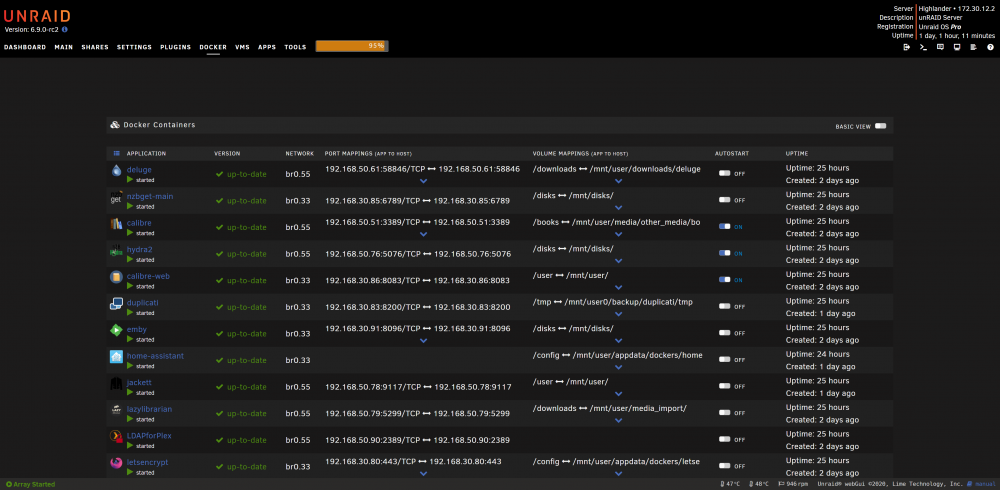Open the Plugins tab
Screen dimensions: 1000x490
pos(175,47)
